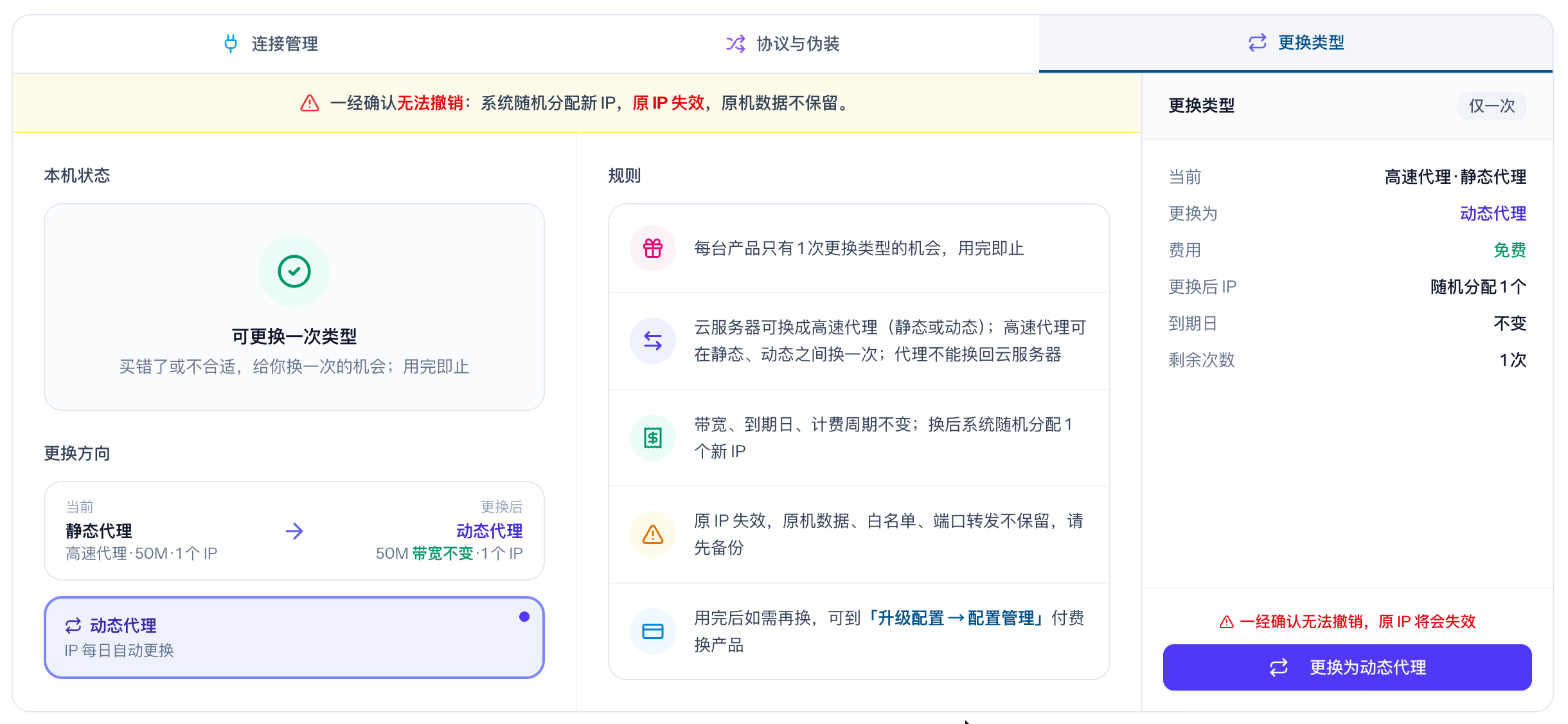Click the green checkmark status icon
The width and height of the screenshot is (1568, 724).
294,271
